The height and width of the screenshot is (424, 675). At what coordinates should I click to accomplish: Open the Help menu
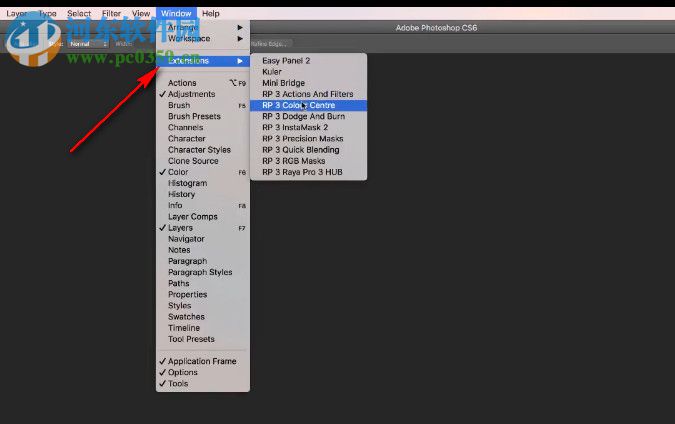[x=211, y=13]
